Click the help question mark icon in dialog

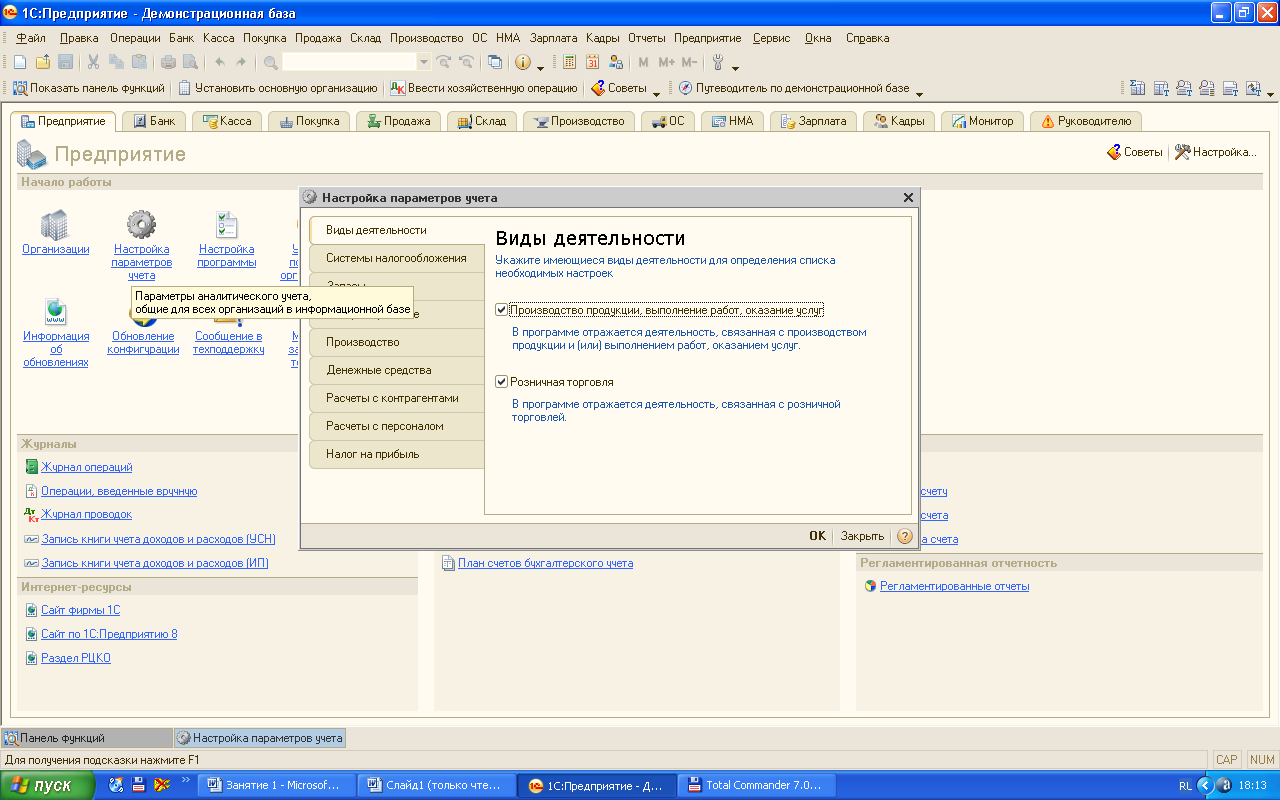click(905, 536)
